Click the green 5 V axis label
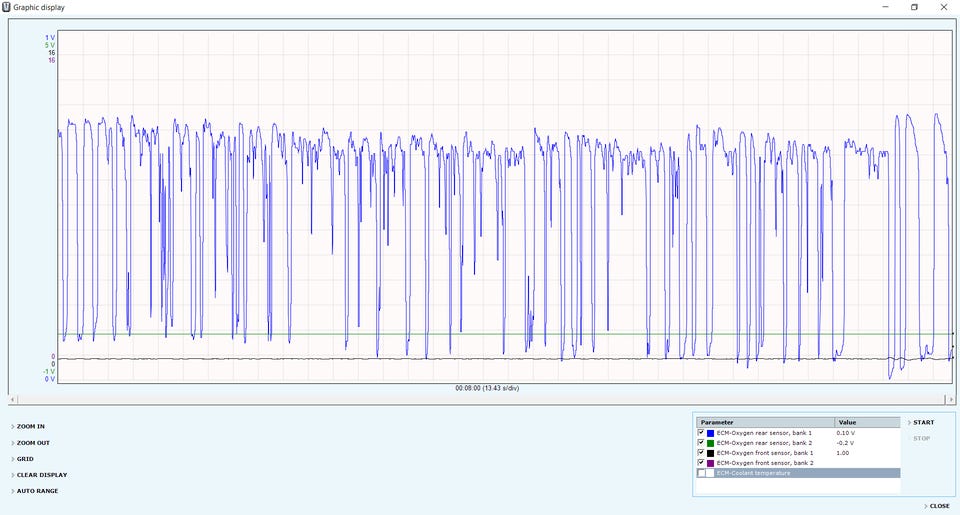The image size is (960, 515). 50,45
